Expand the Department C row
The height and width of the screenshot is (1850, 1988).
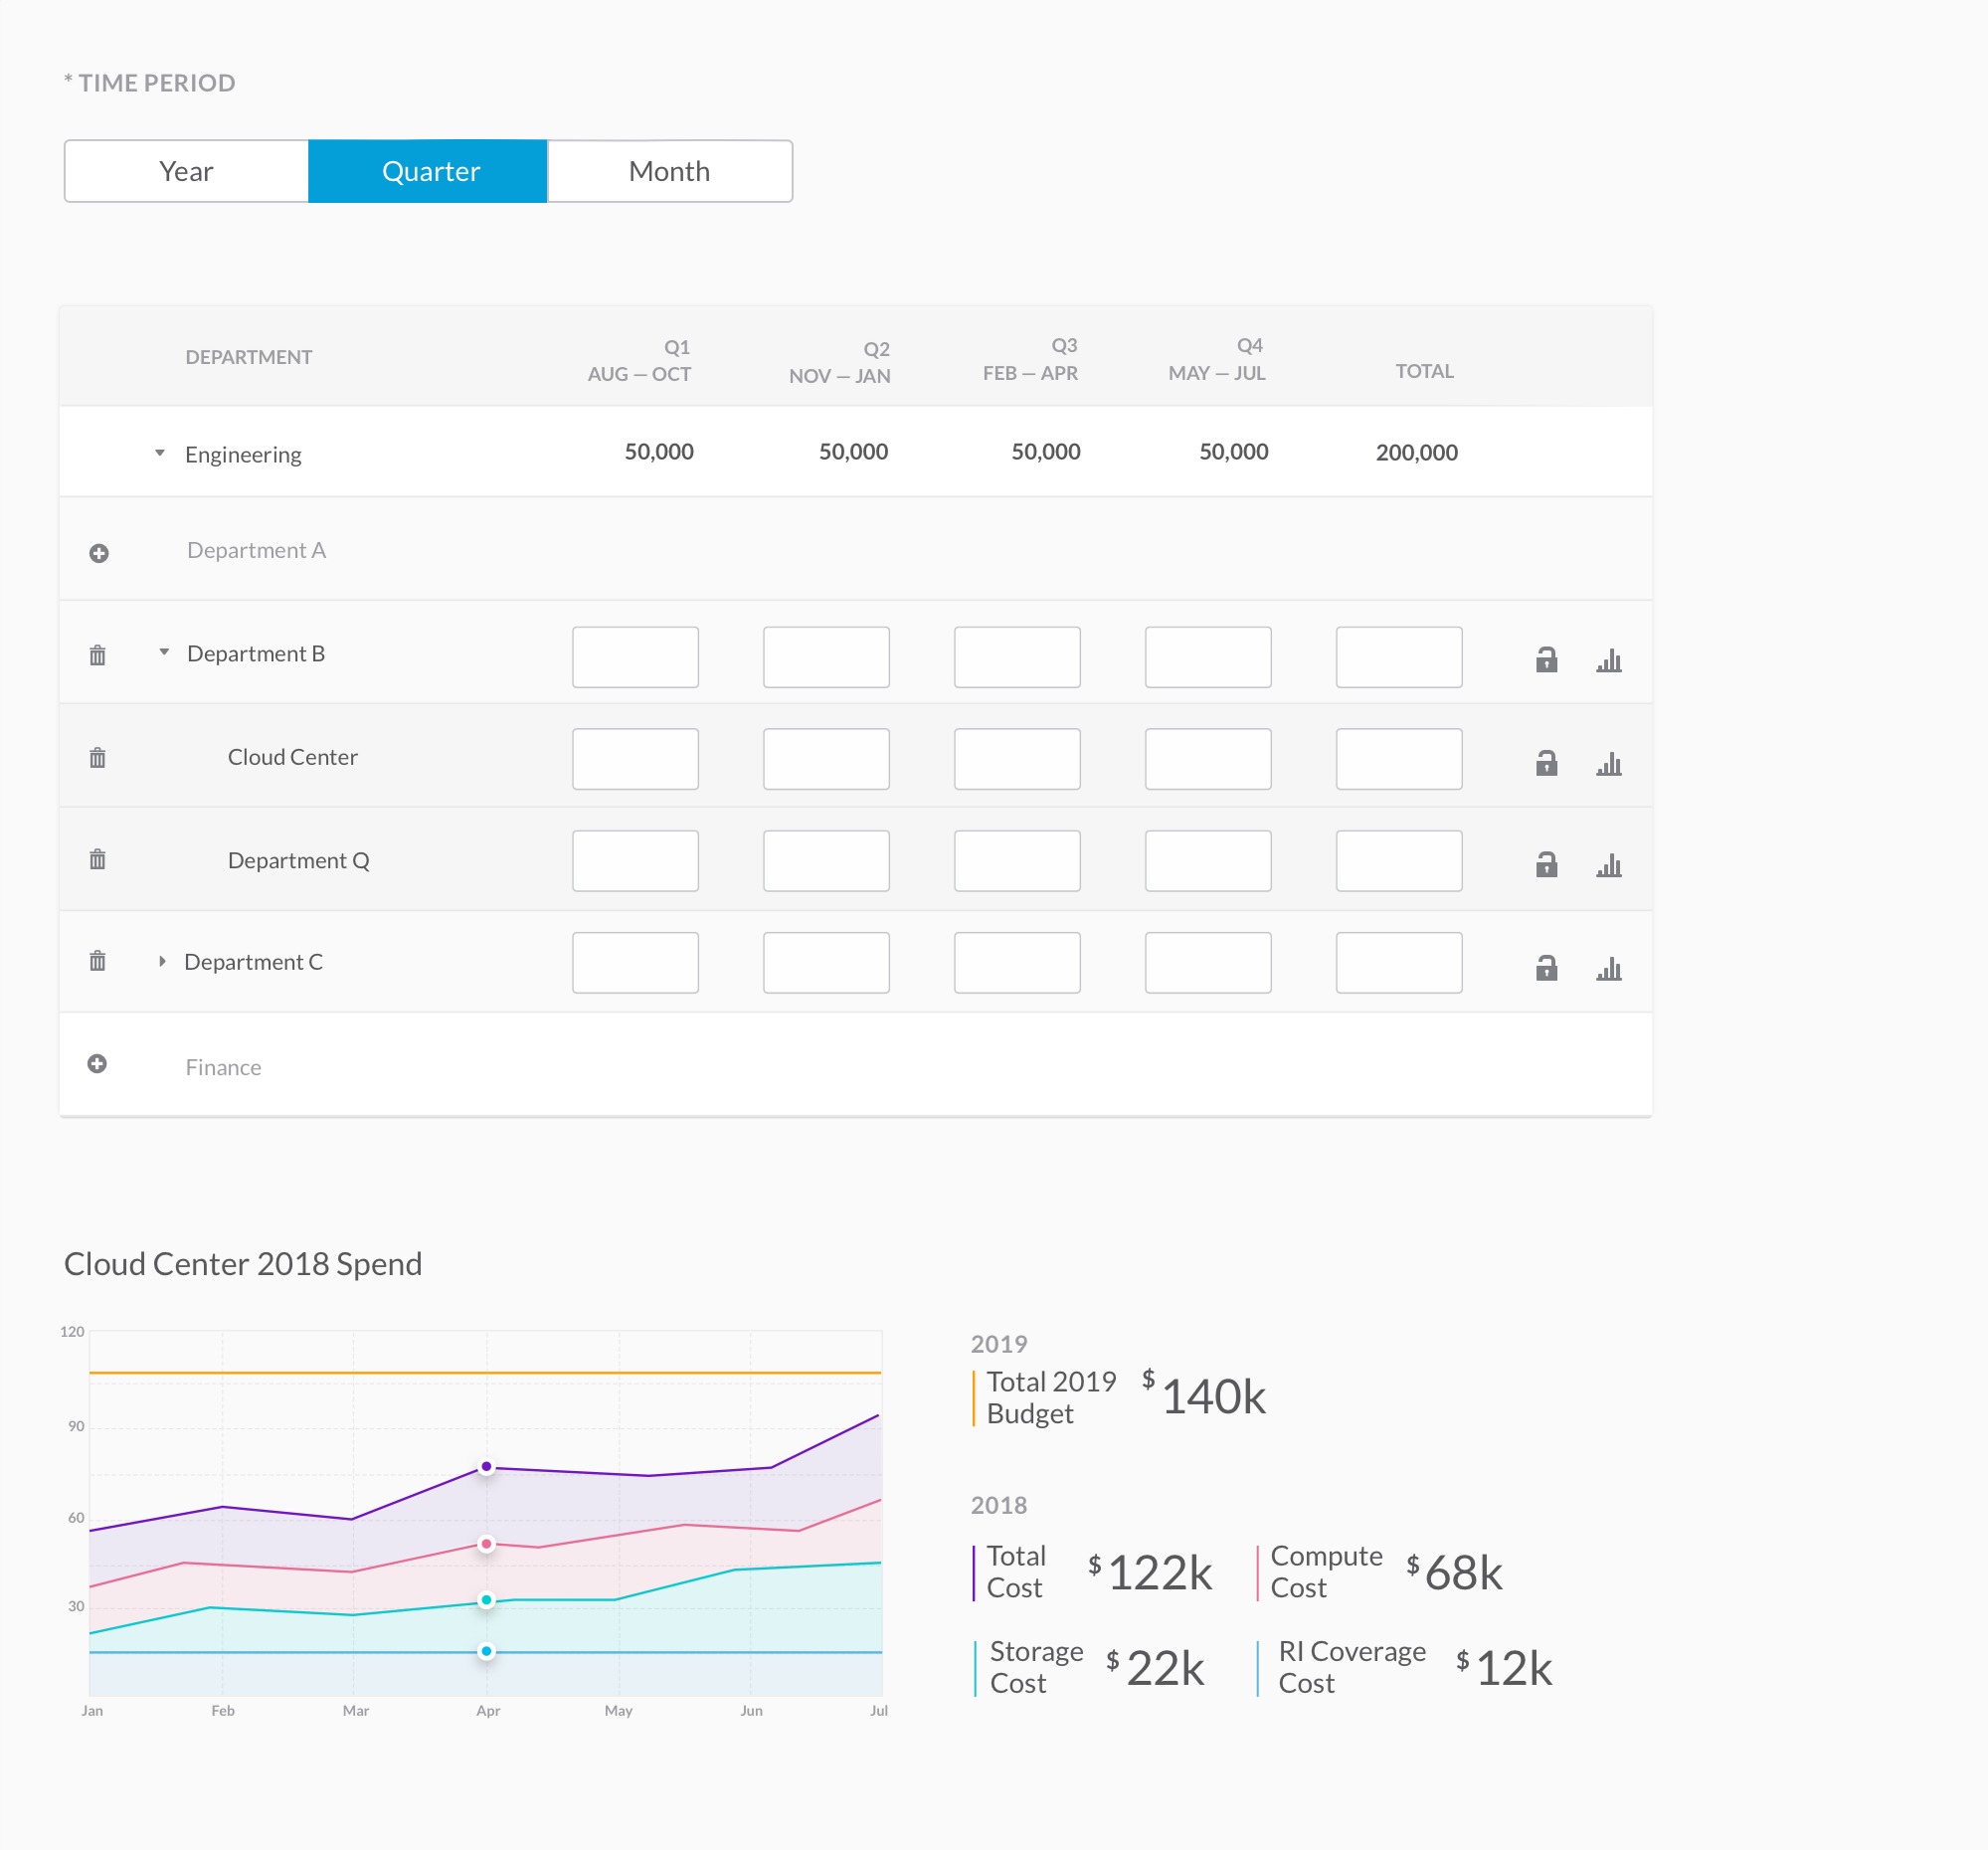point(162,961)
